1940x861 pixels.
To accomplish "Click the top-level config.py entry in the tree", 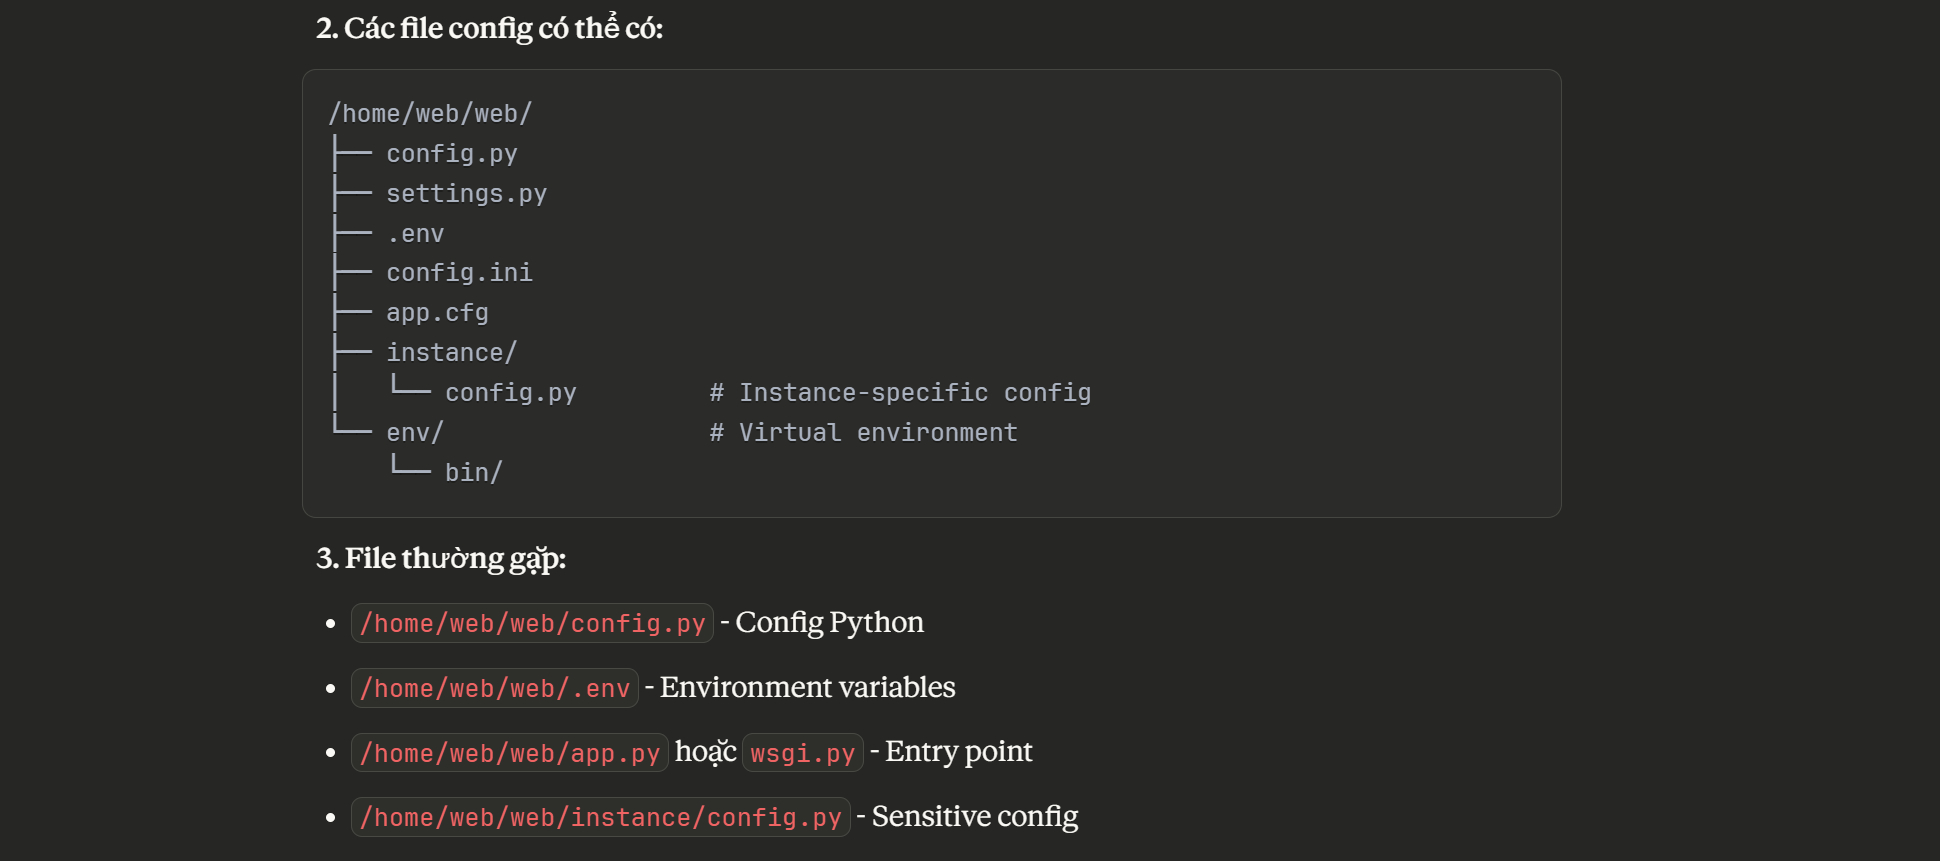I will [451, 154].
